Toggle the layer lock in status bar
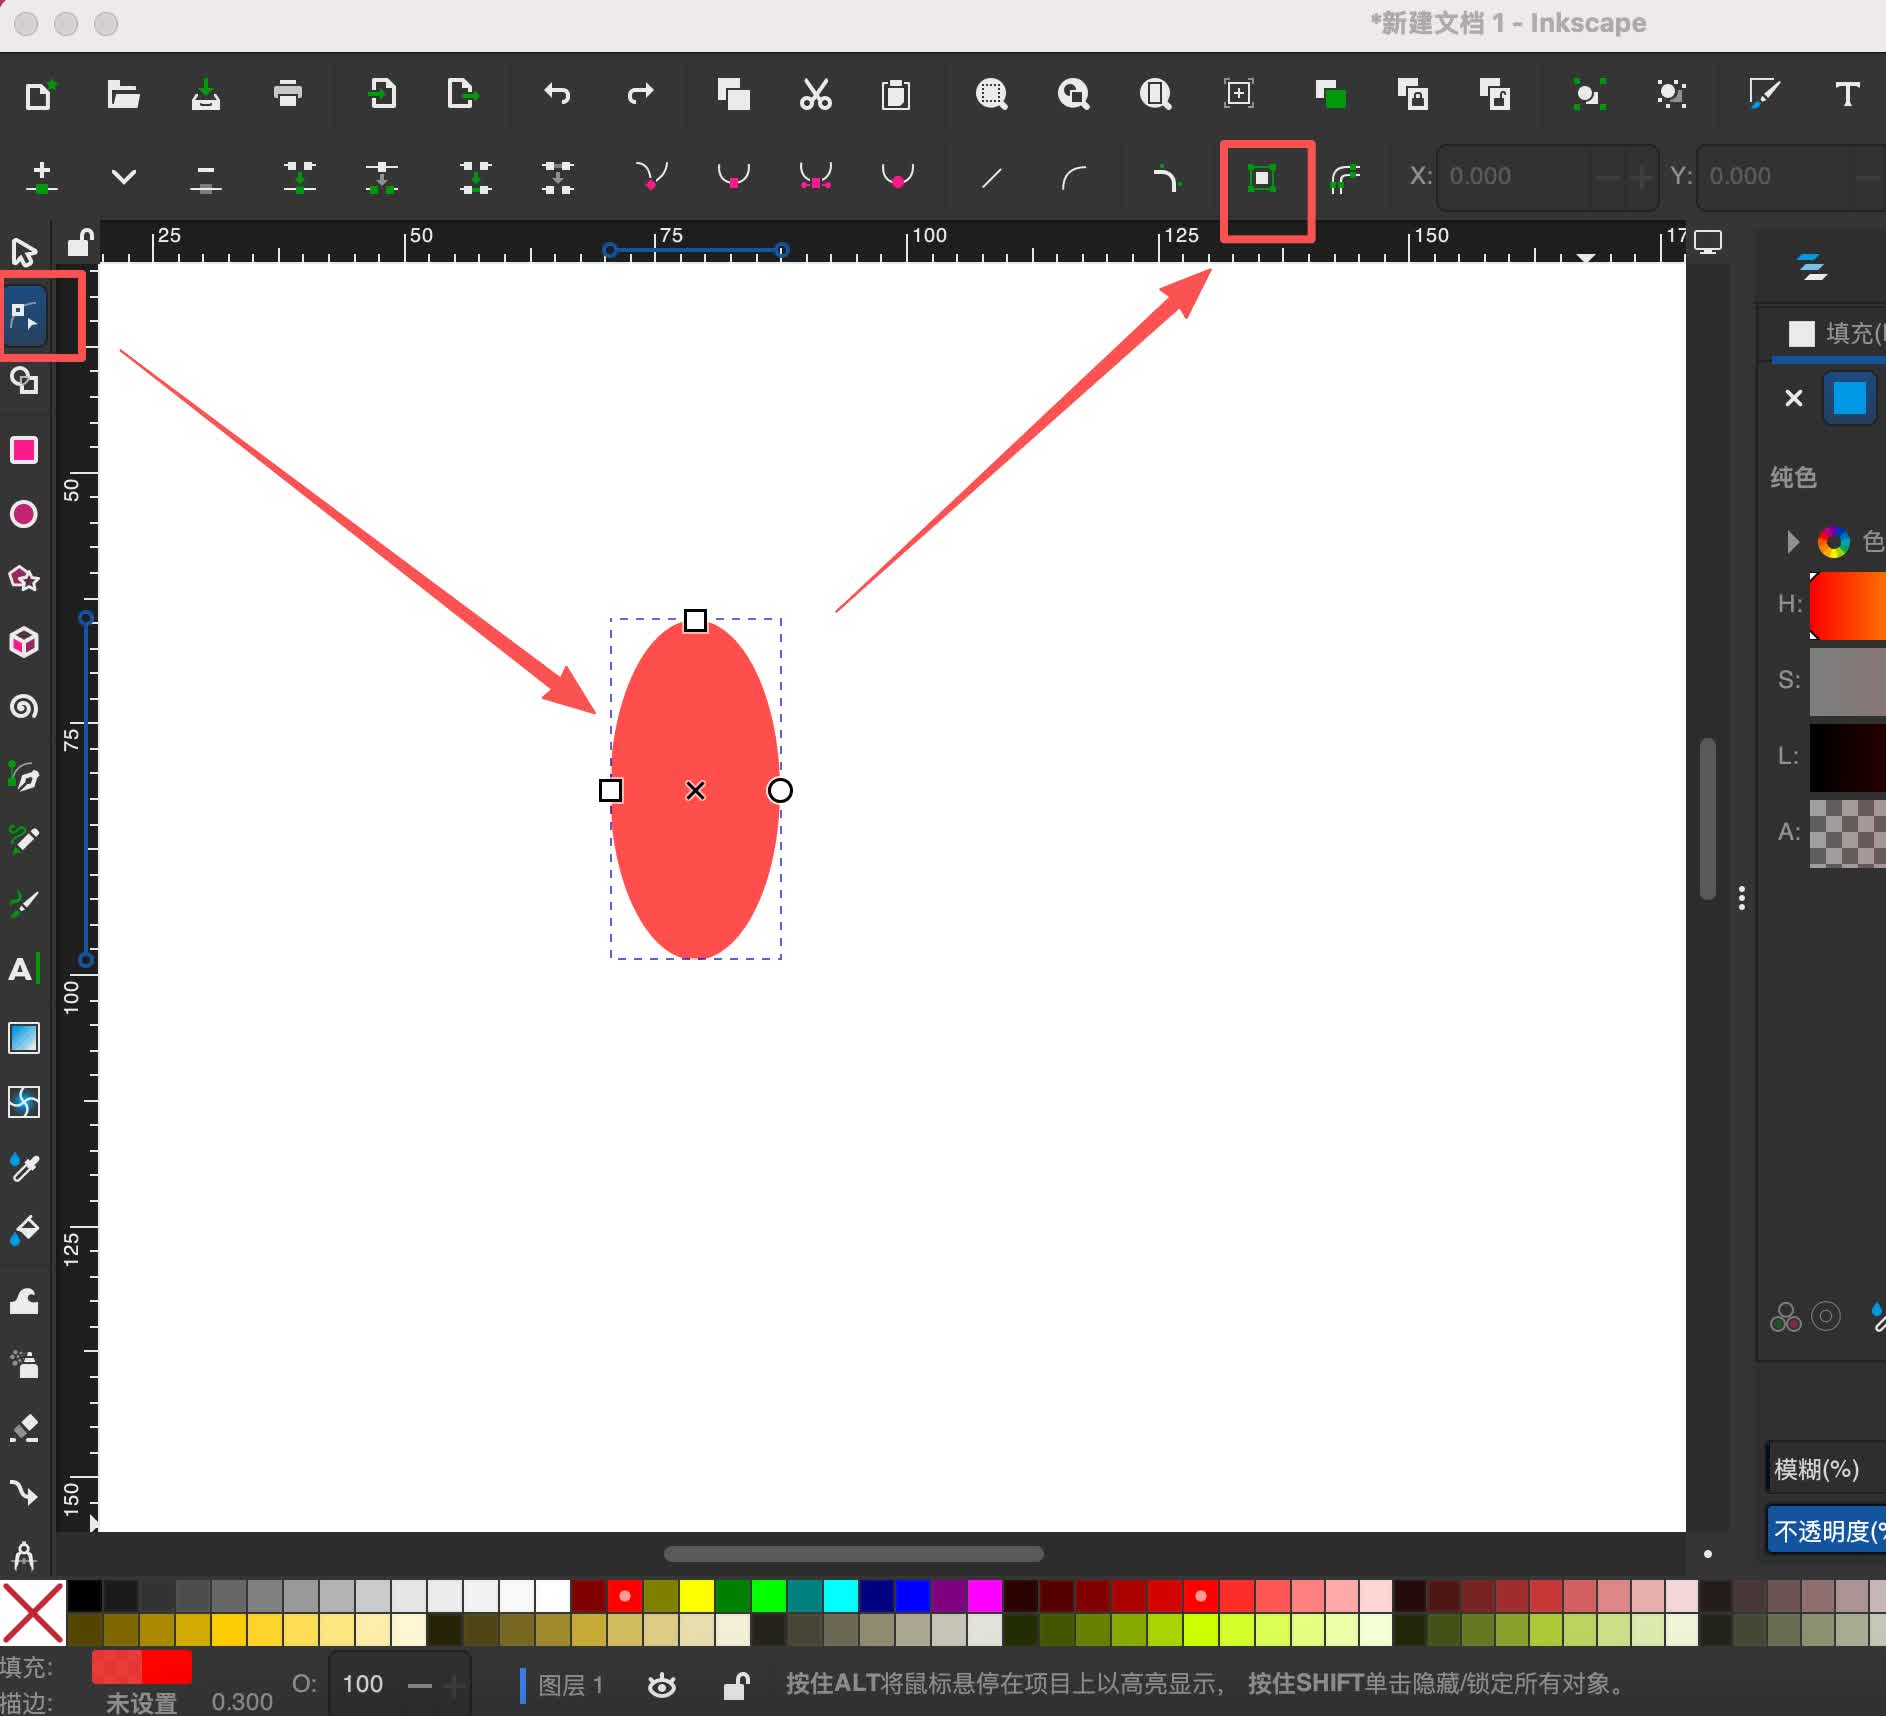1886x1716 pixels. [x=736, y=1685]
